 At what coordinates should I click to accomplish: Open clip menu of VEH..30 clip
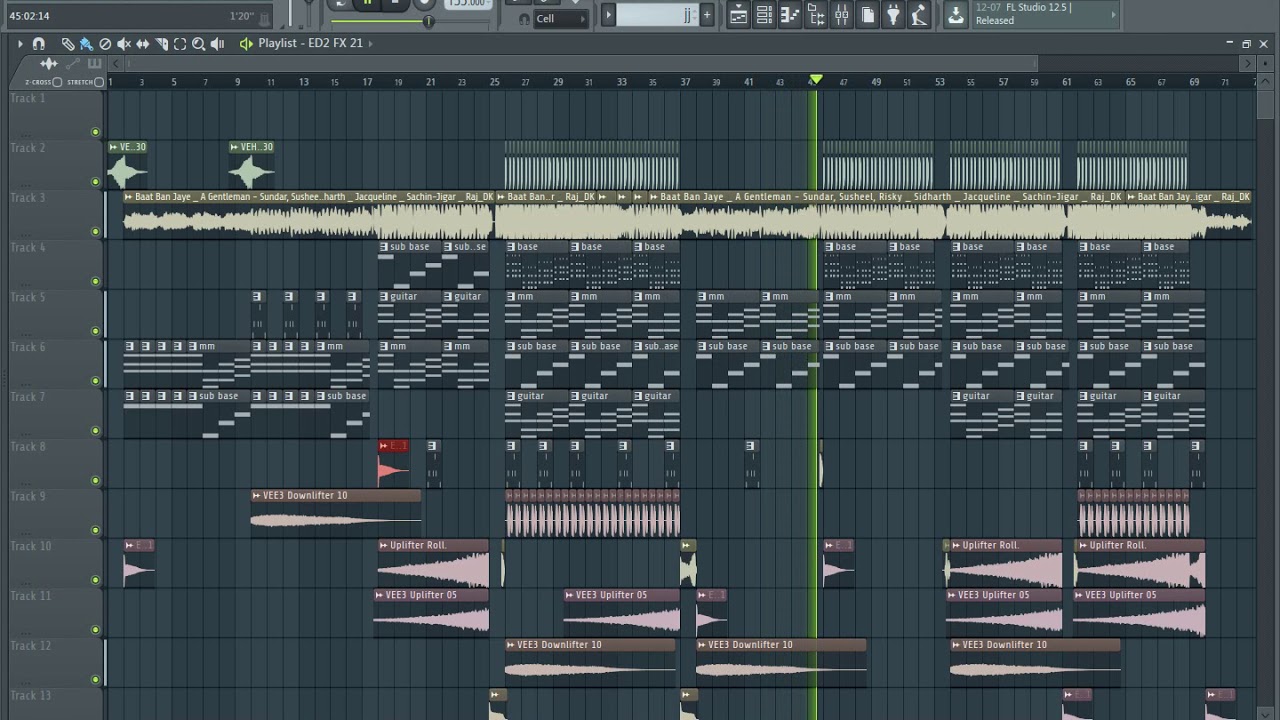coord(235,147)
